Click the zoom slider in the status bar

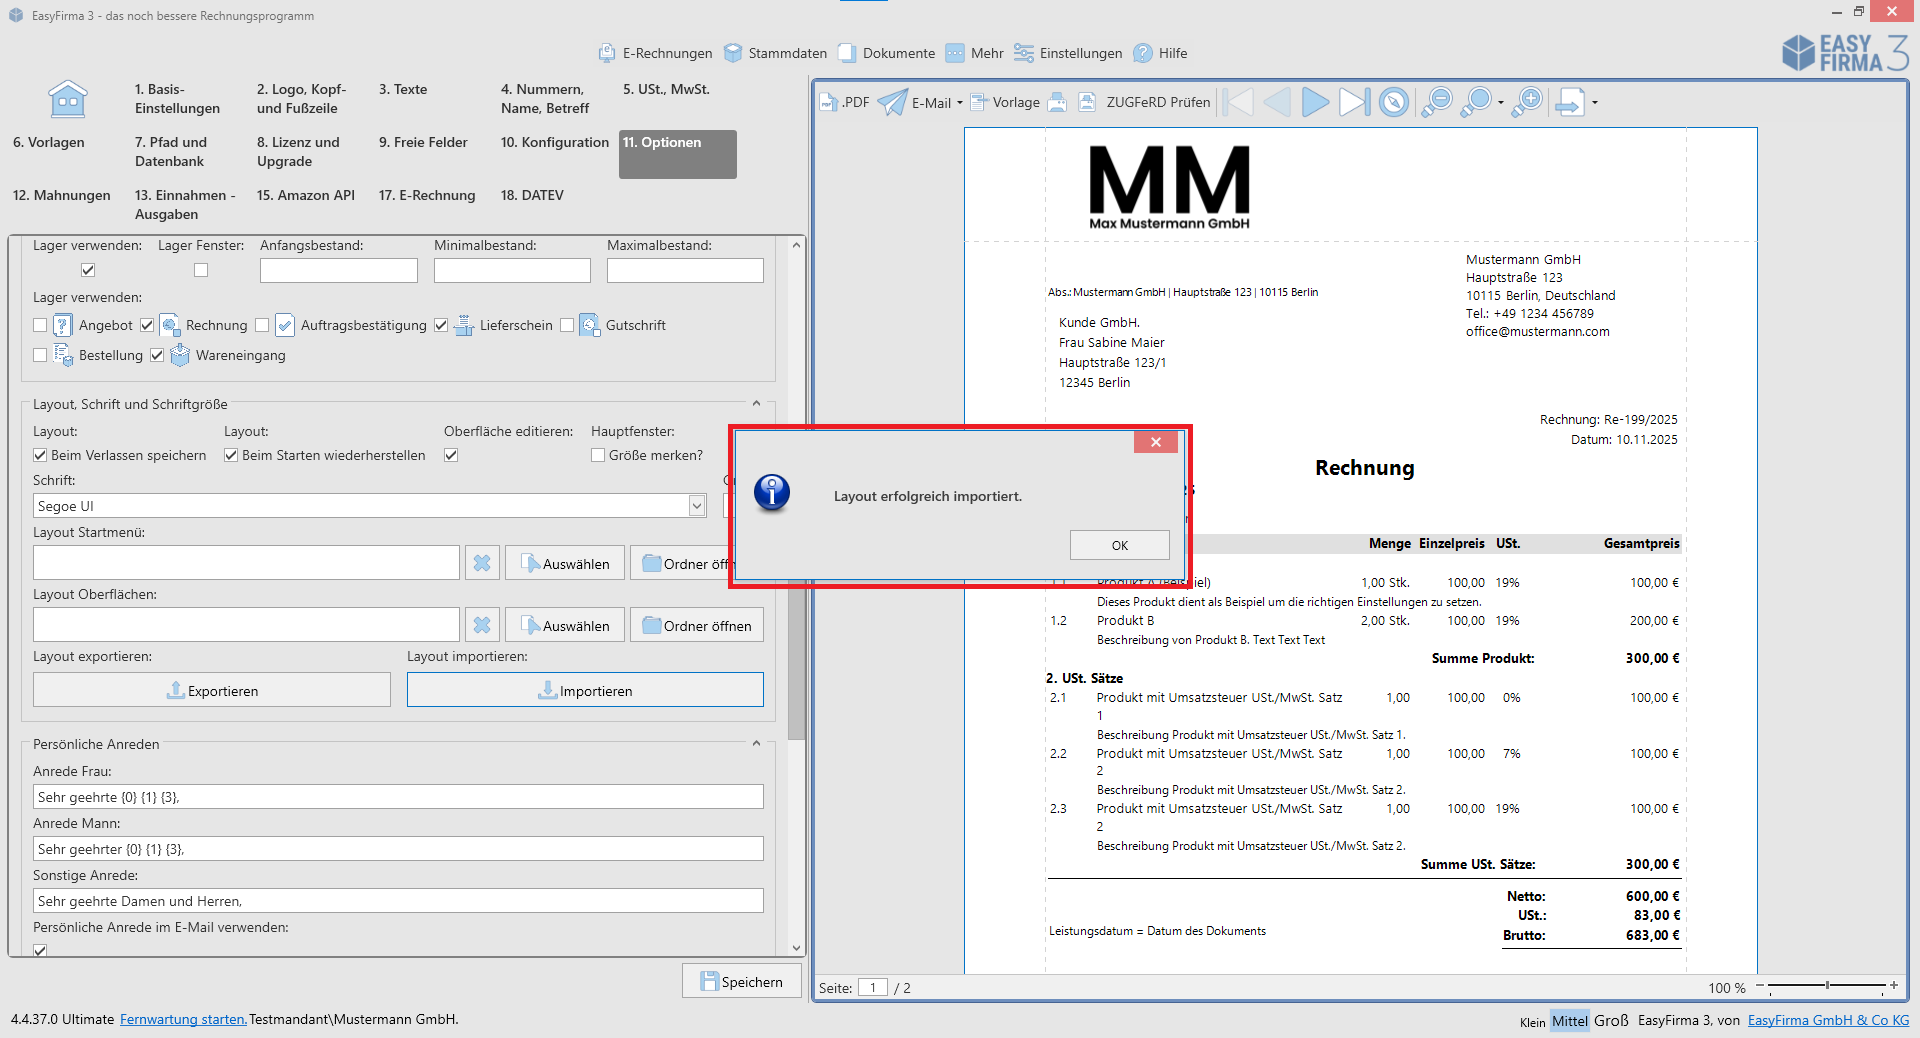[1827, 986]
